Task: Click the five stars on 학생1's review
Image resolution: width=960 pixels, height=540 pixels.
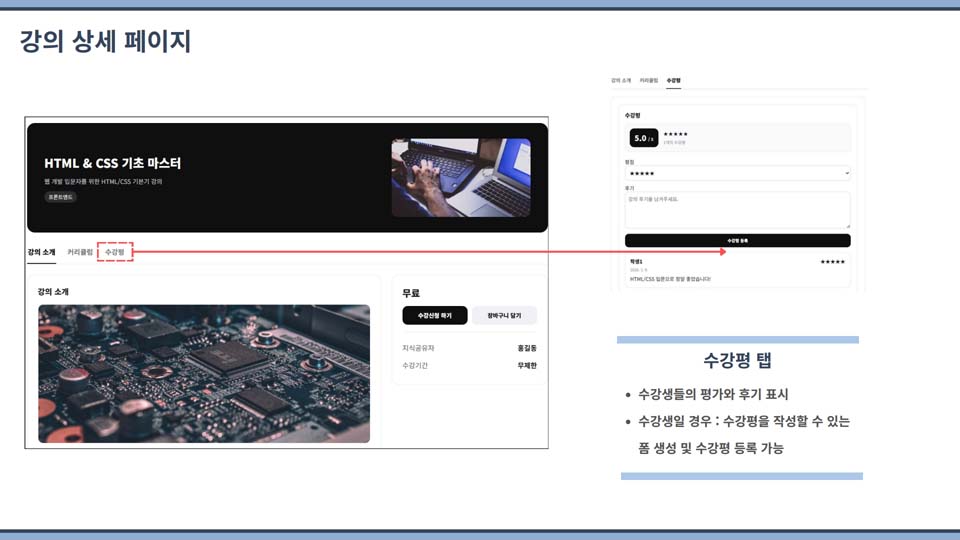Action: tap(832, 262)
